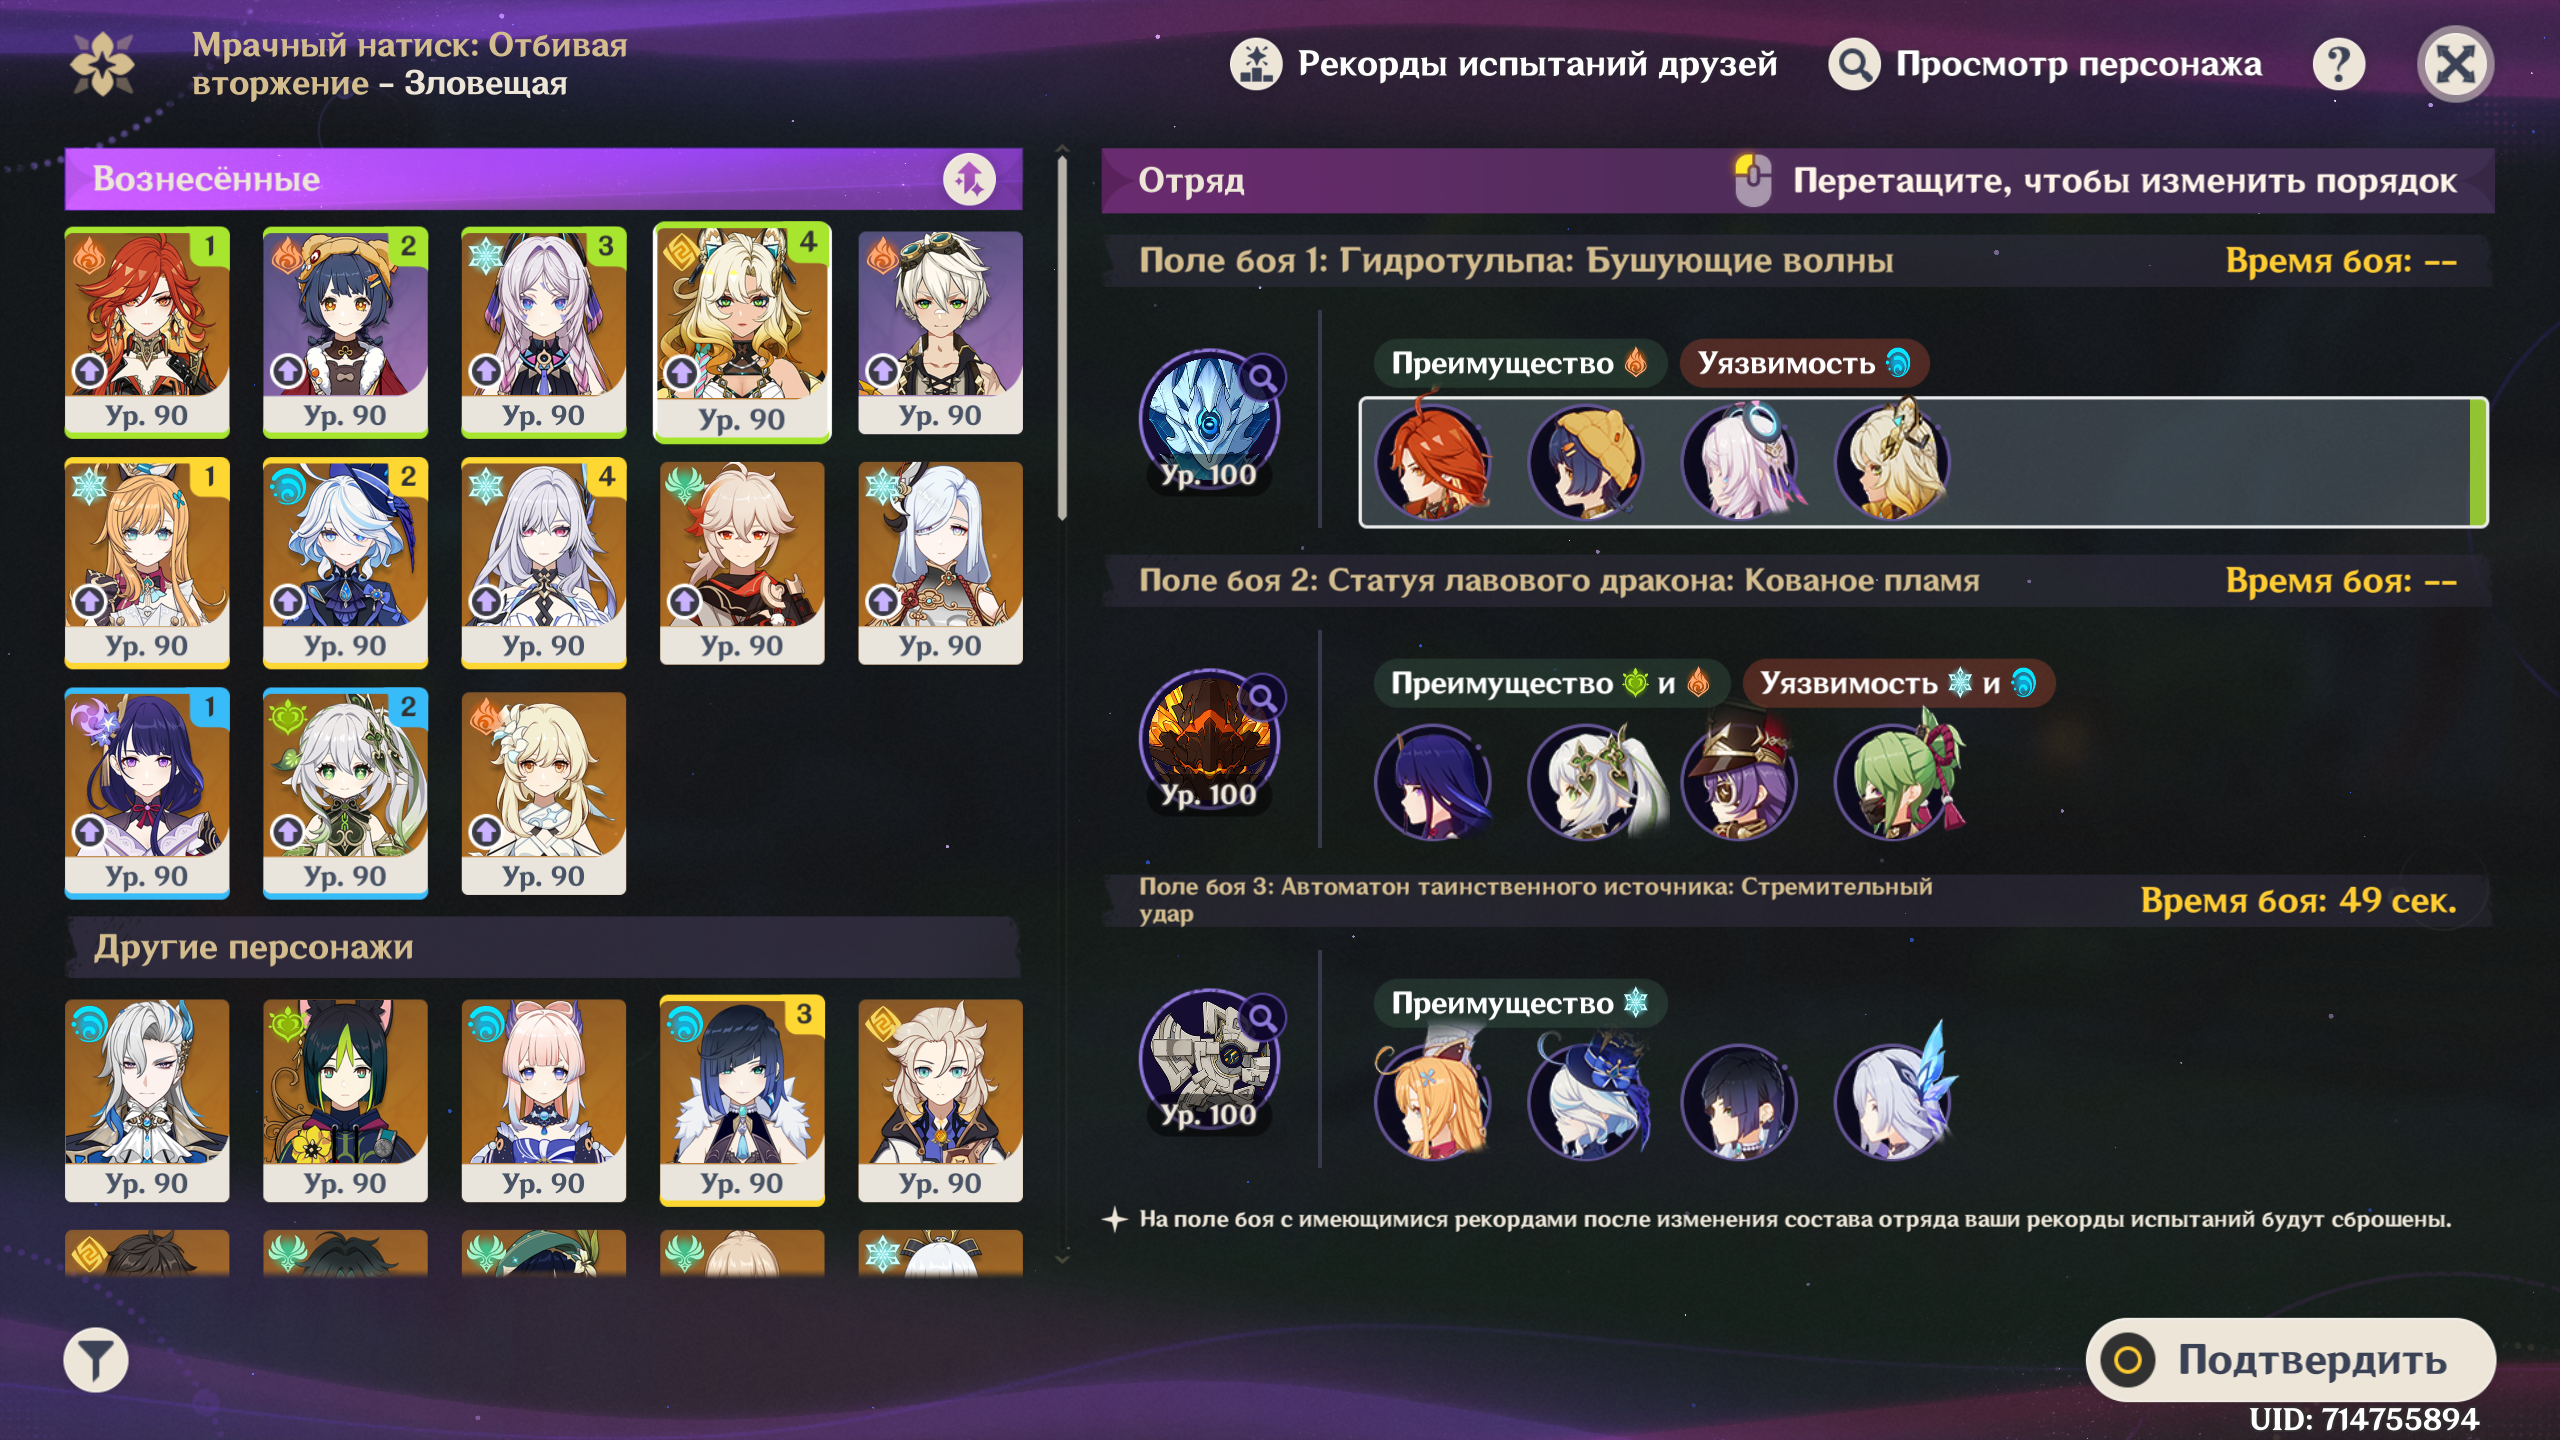Click the ascended sort icon in Вознесённые header
The height and width of the screenshot is (1440, 2560).
click(969, 179)
